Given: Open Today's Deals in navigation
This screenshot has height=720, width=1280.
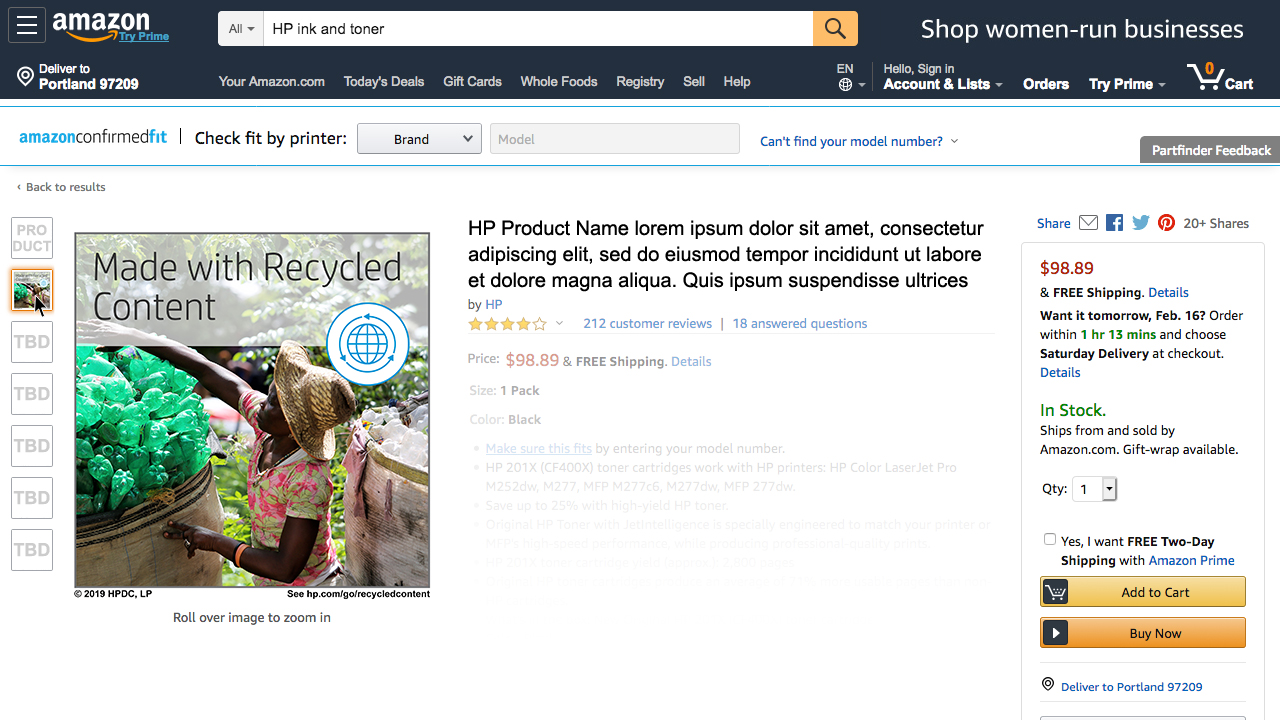Looking at the screenshot, I should pos(384,82).
